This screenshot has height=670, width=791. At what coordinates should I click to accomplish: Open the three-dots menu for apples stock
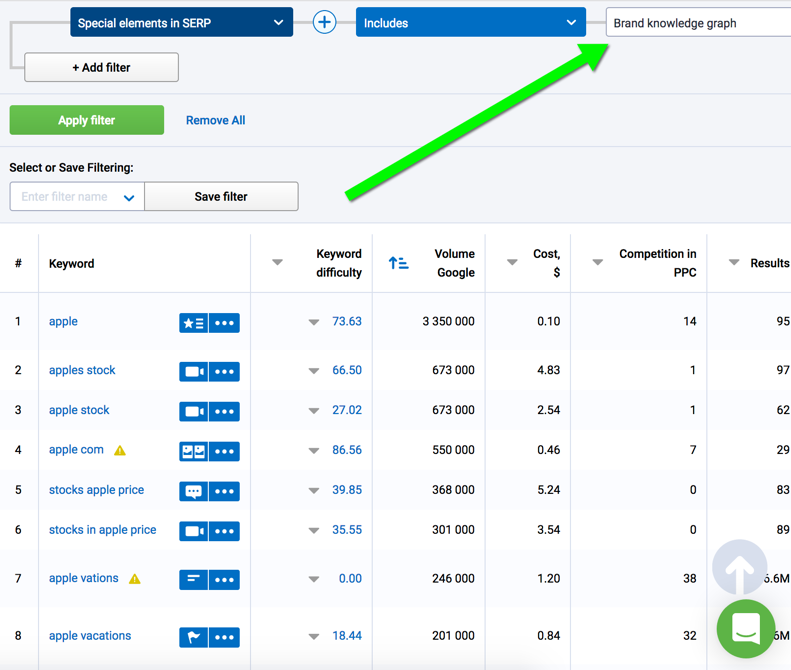click(224, 372)
